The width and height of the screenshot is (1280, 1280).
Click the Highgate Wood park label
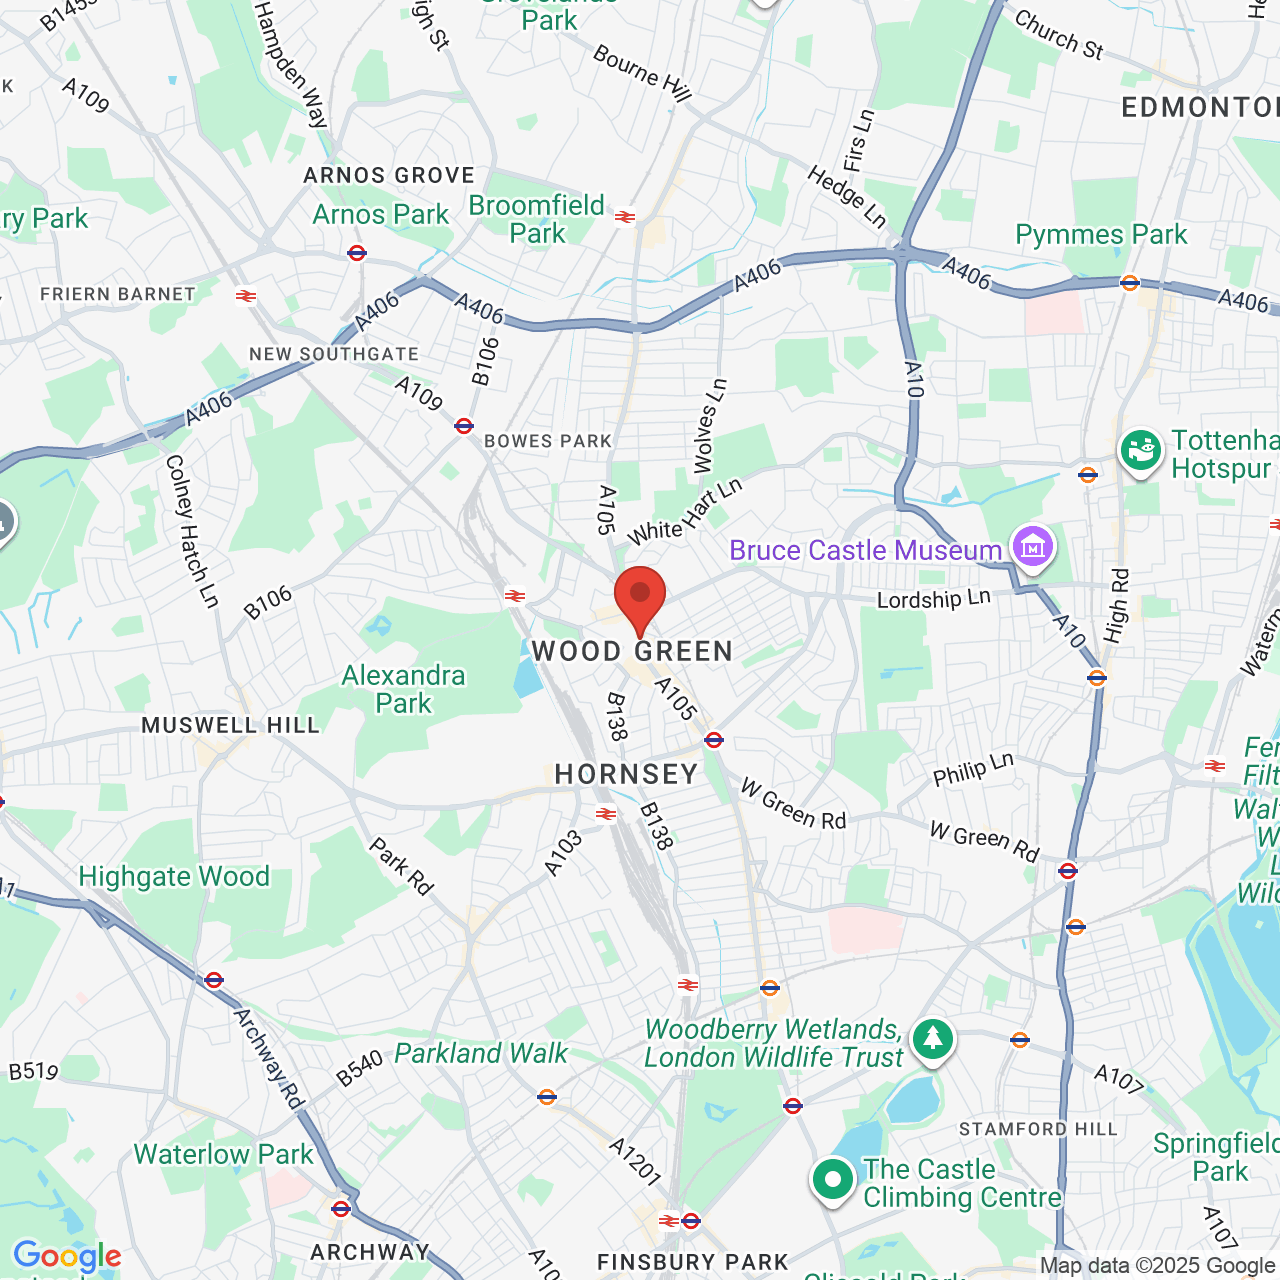(x=174, y=877)
